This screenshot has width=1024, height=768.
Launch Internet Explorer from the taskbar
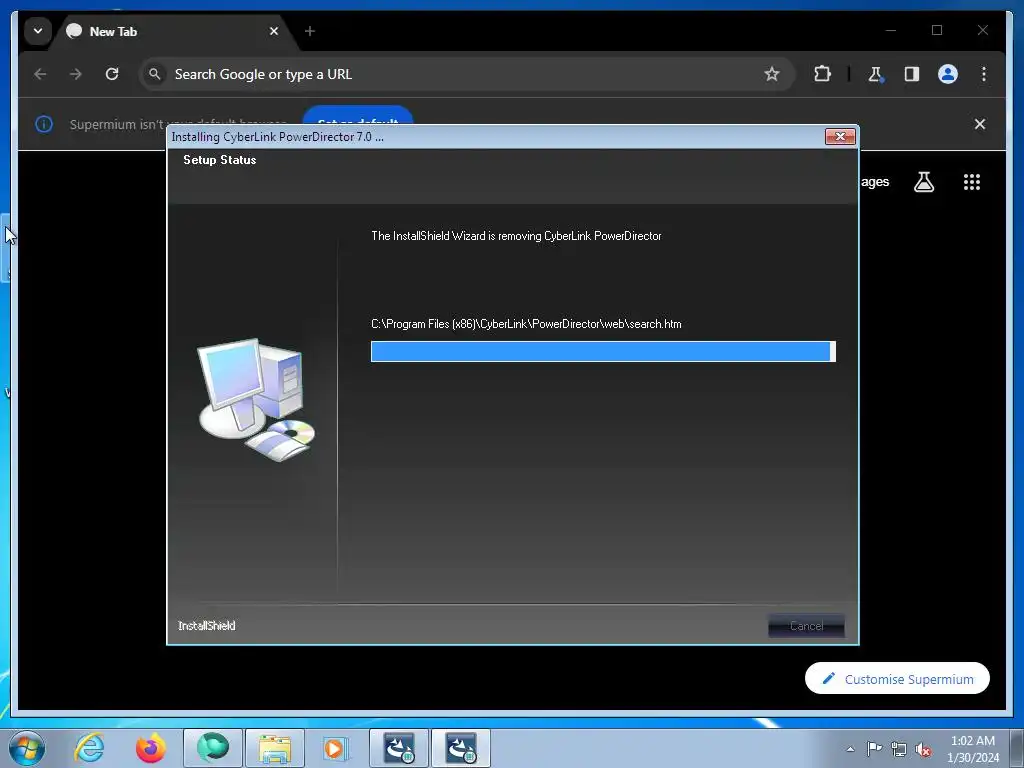tap(89, 748)
